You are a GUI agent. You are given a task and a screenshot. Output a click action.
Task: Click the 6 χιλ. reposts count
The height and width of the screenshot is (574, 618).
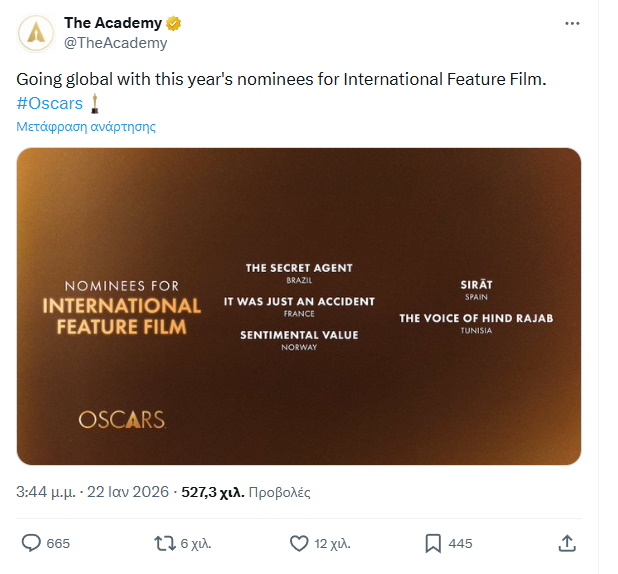tap(196, 543)
